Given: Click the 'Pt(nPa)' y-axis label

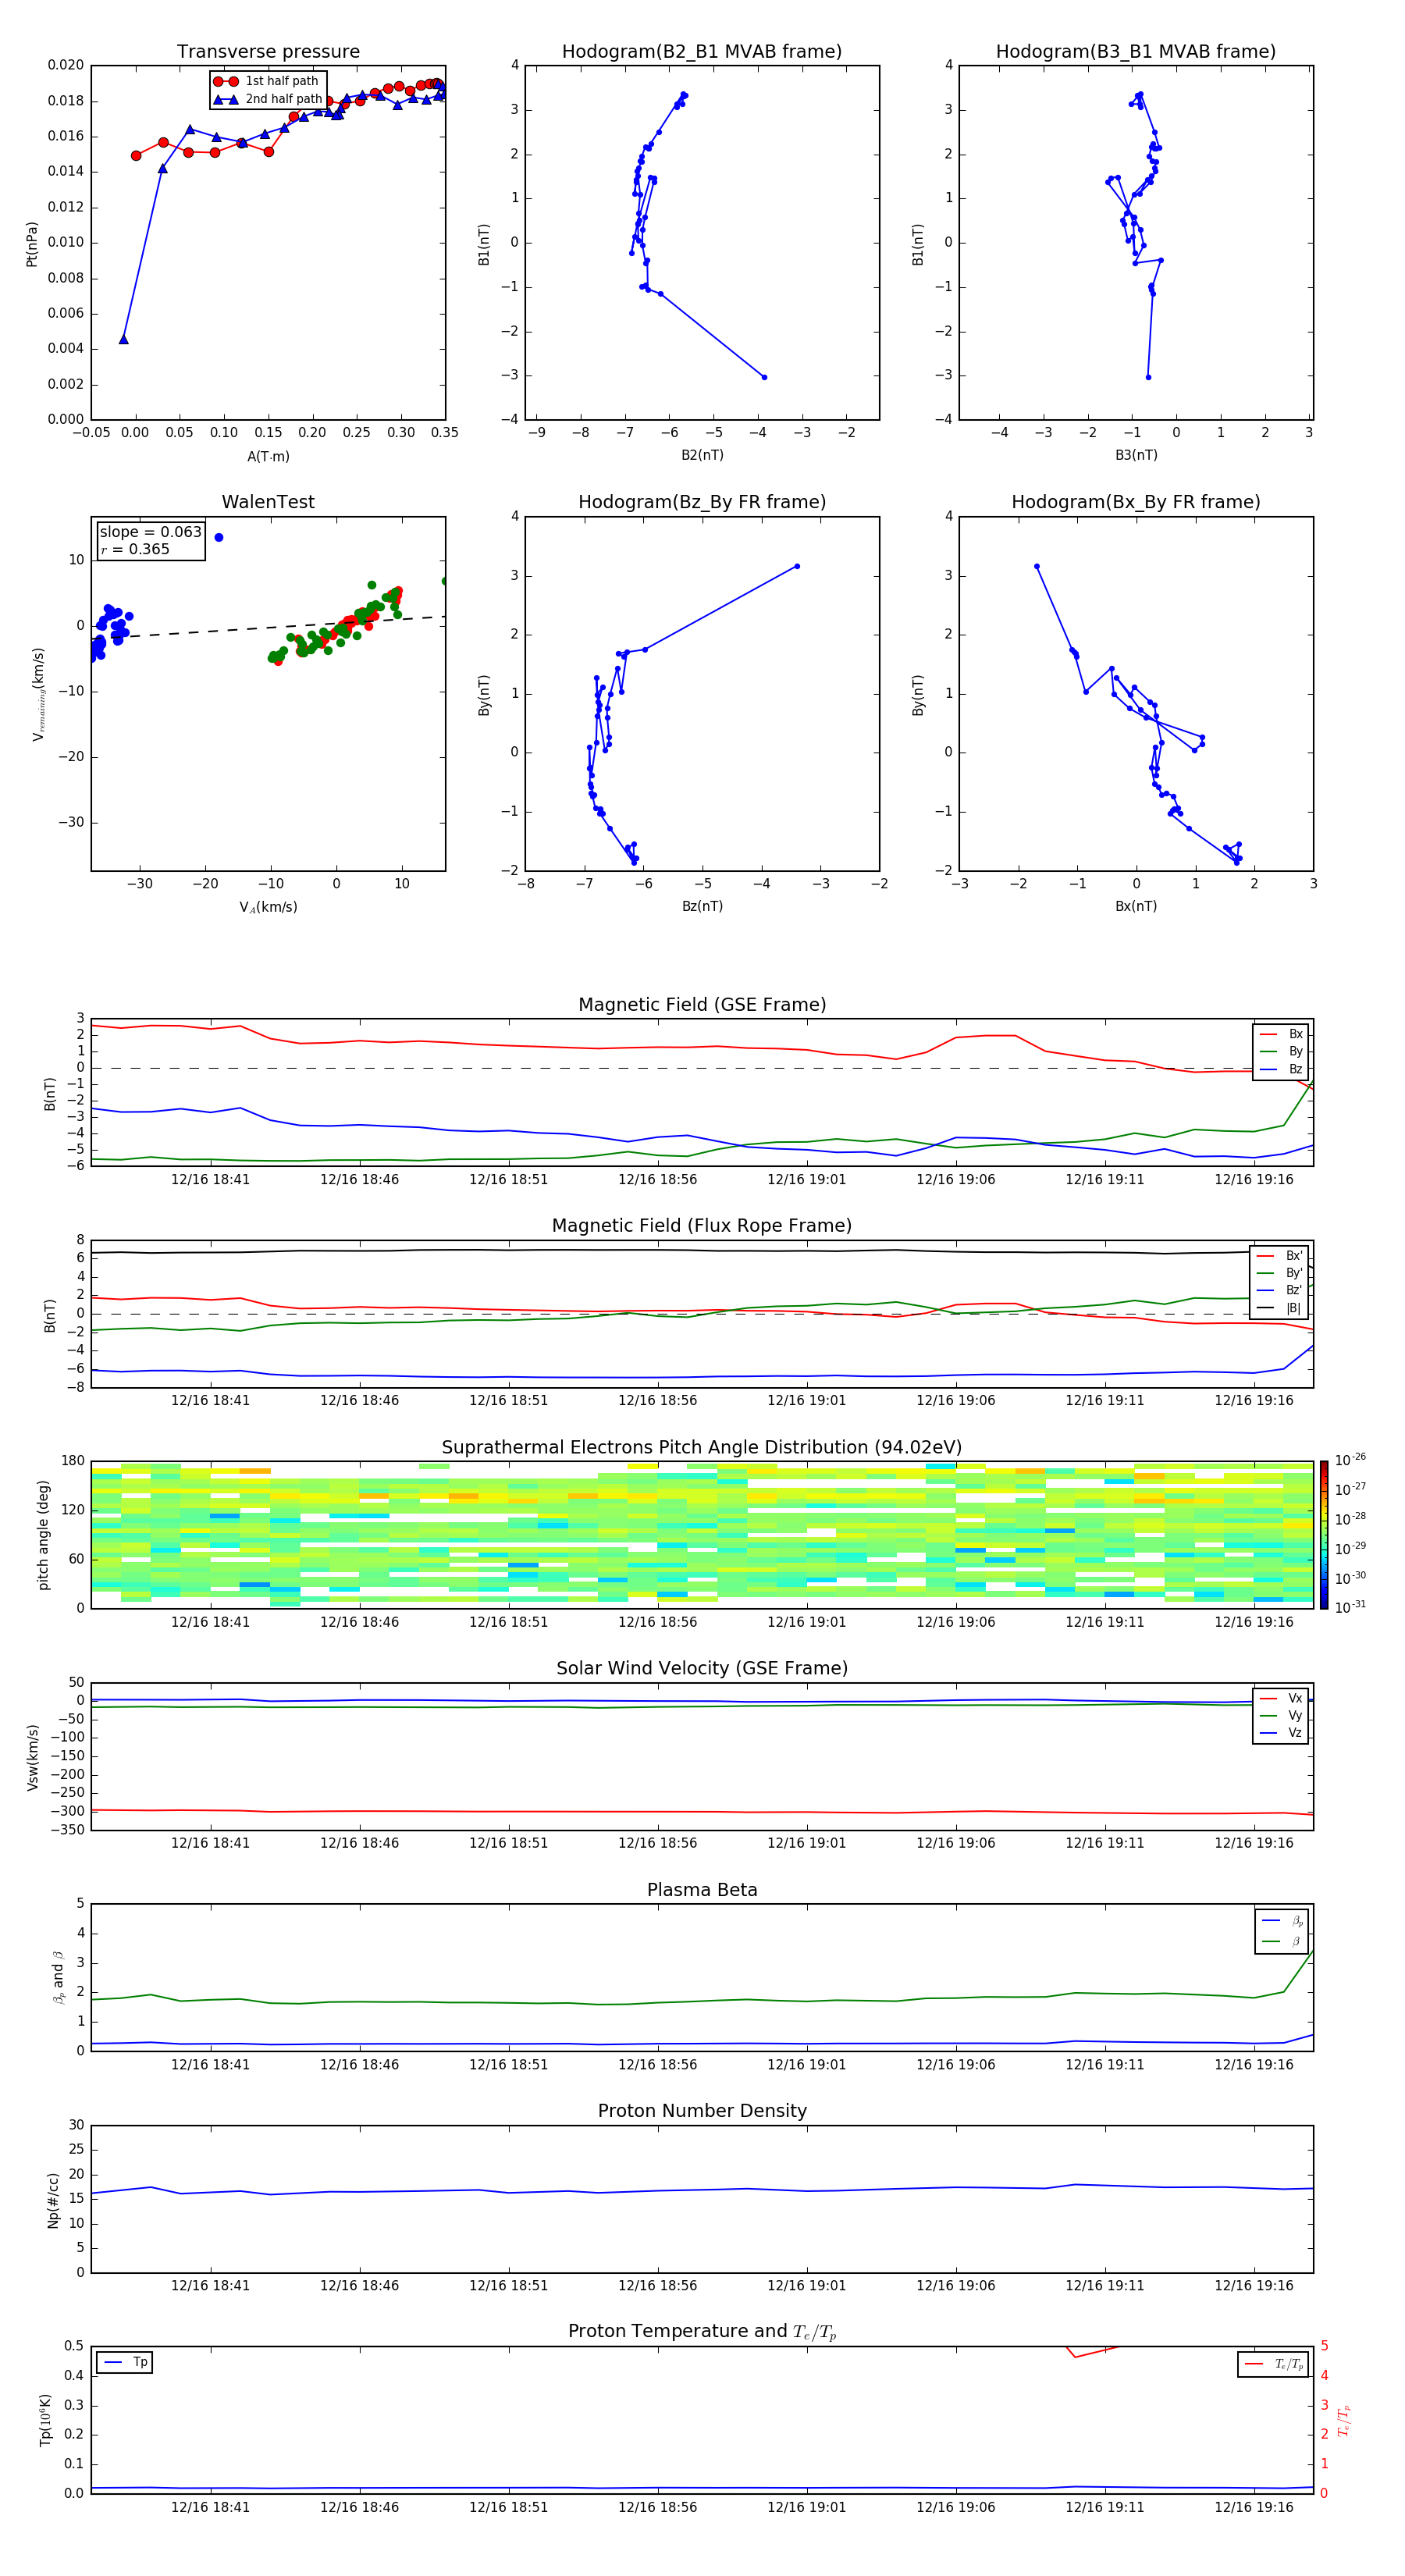Looking at the screenshot, I should click(x=32, y=243).
